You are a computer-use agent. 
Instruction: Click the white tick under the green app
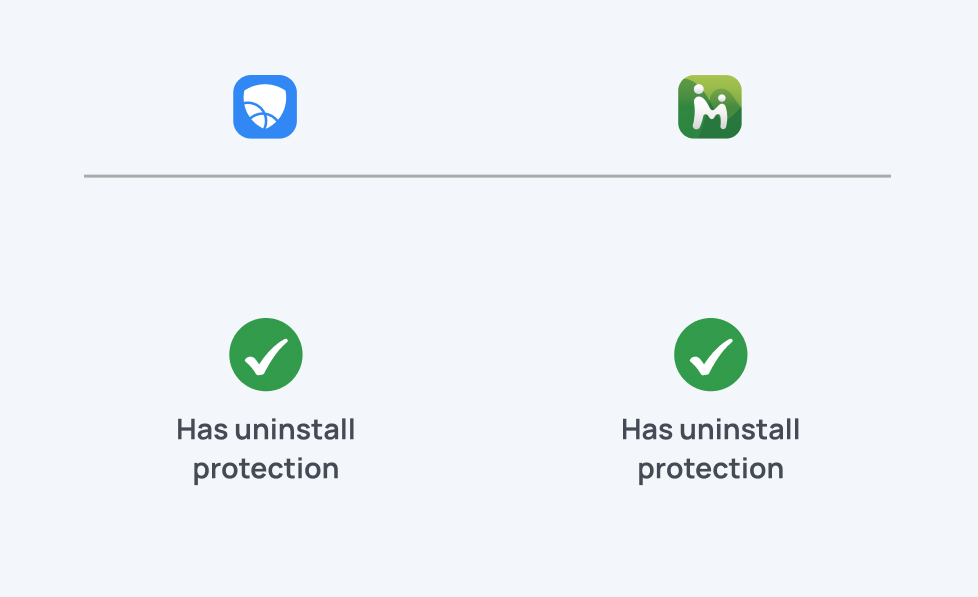click(712, 355)
